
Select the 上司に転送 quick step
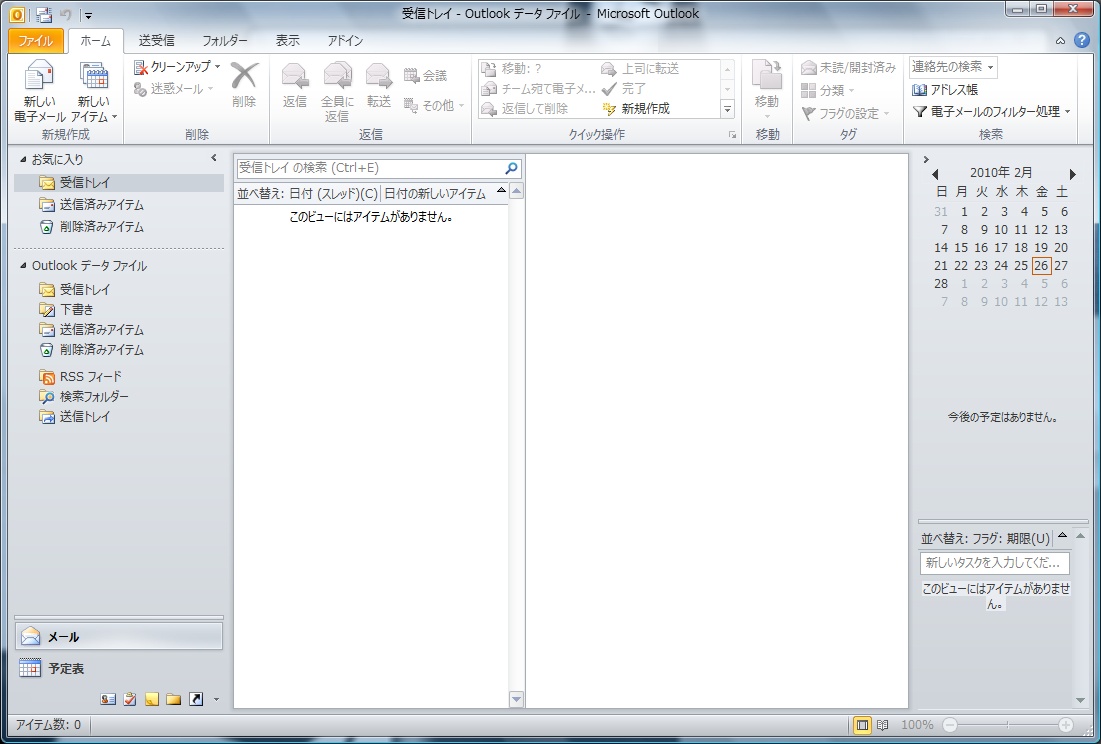click(x=640, y=69)
